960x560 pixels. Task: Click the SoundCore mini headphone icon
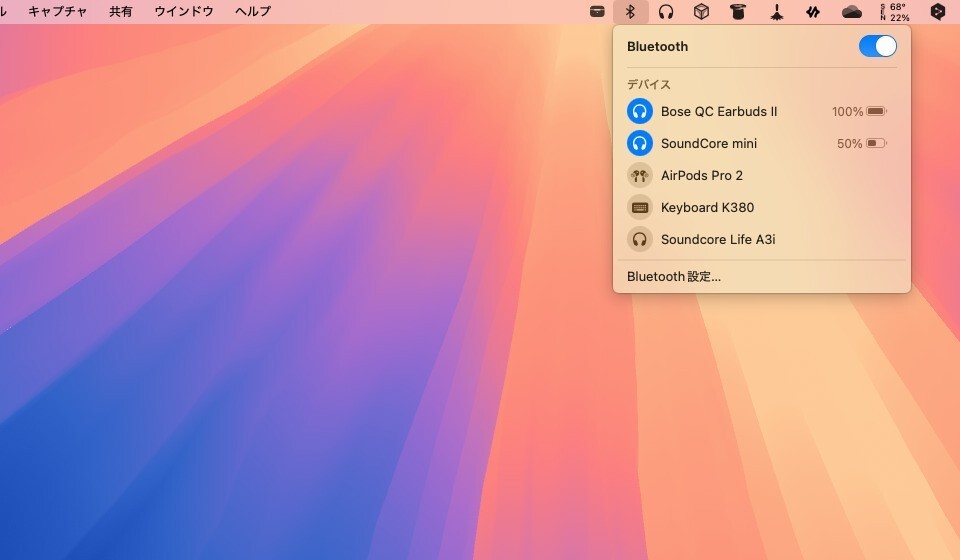click(x=640, y=143)
